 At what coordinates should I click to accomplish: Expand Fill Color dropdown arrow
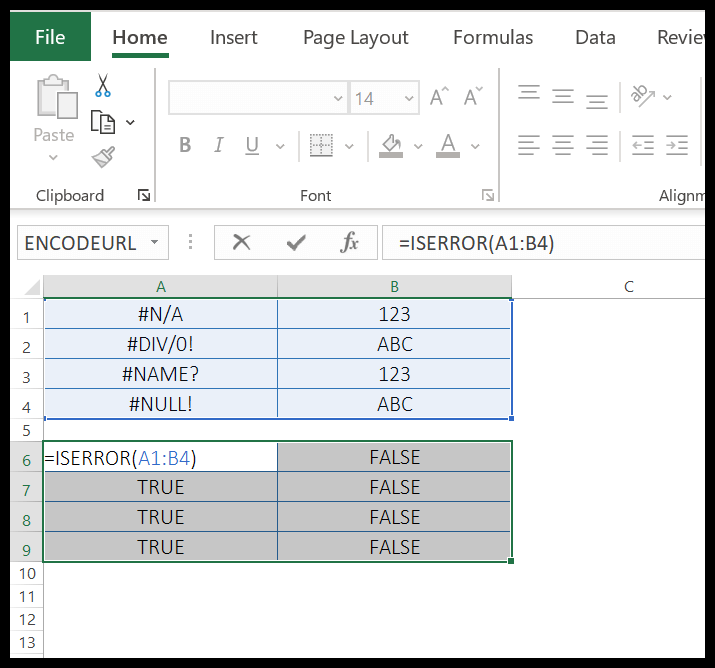418,146
